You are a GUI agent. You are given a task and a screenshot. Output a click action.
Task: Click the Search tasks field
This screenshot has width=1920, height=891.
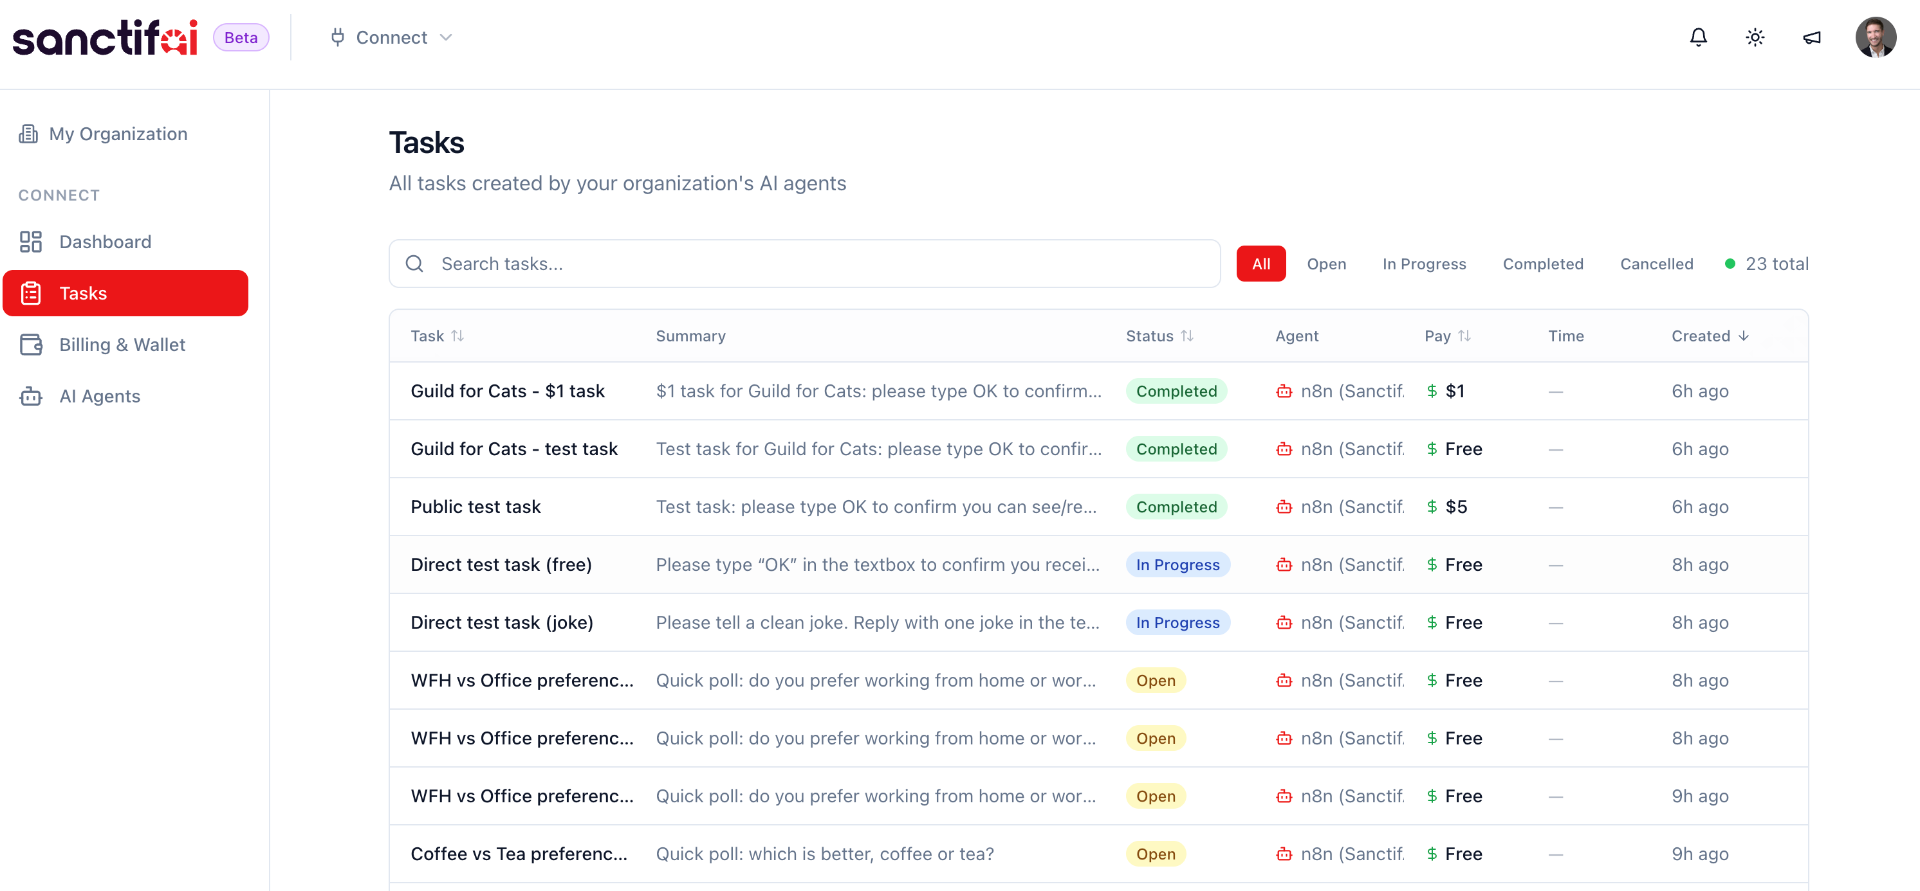805,264
